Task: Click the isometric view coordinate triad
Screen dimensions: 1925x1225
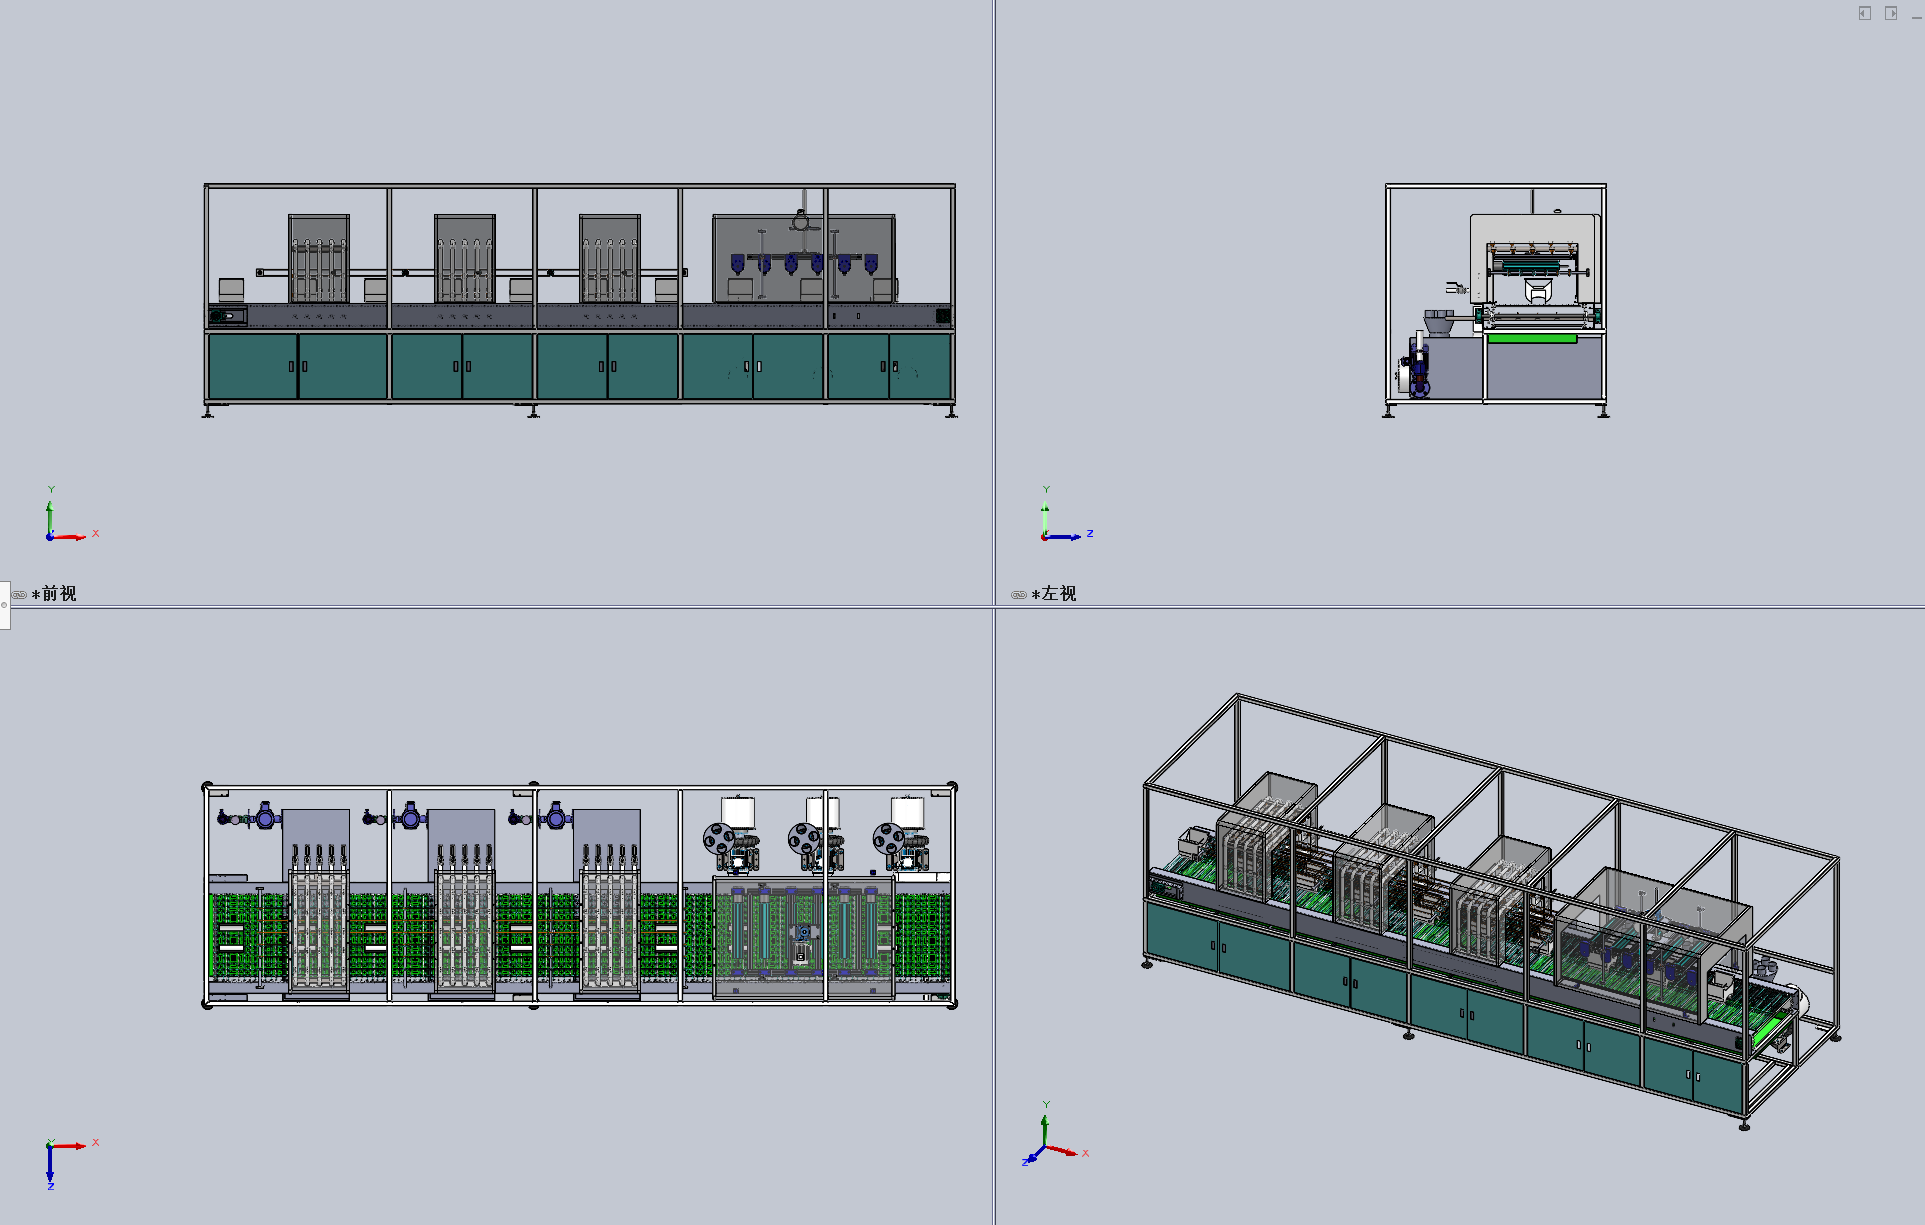Action: (x=1055, y=1133)
